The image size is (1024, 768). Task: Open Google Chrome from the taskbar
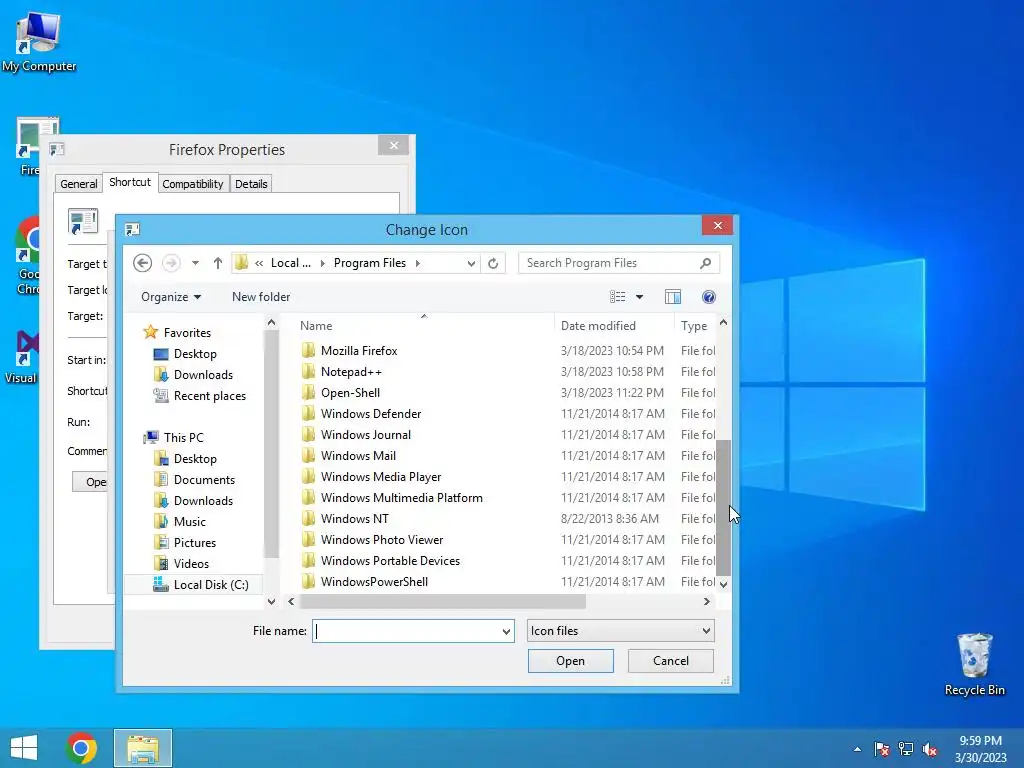coord(81,748)
